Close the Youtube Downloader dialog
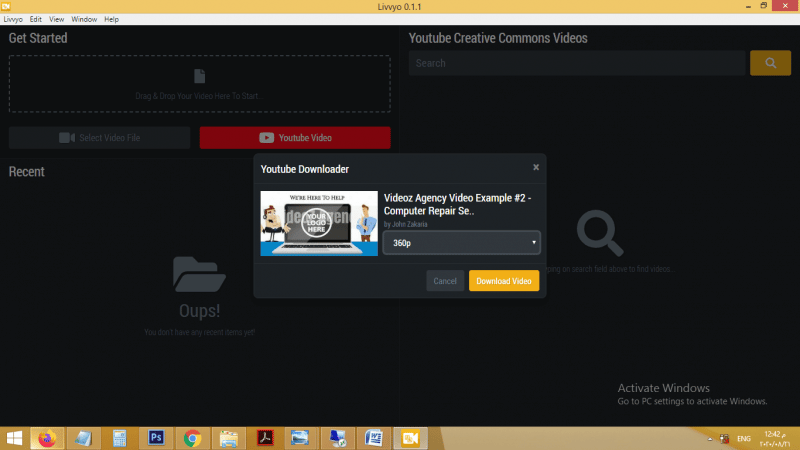 pyautogui.click(x=536, y=167)
